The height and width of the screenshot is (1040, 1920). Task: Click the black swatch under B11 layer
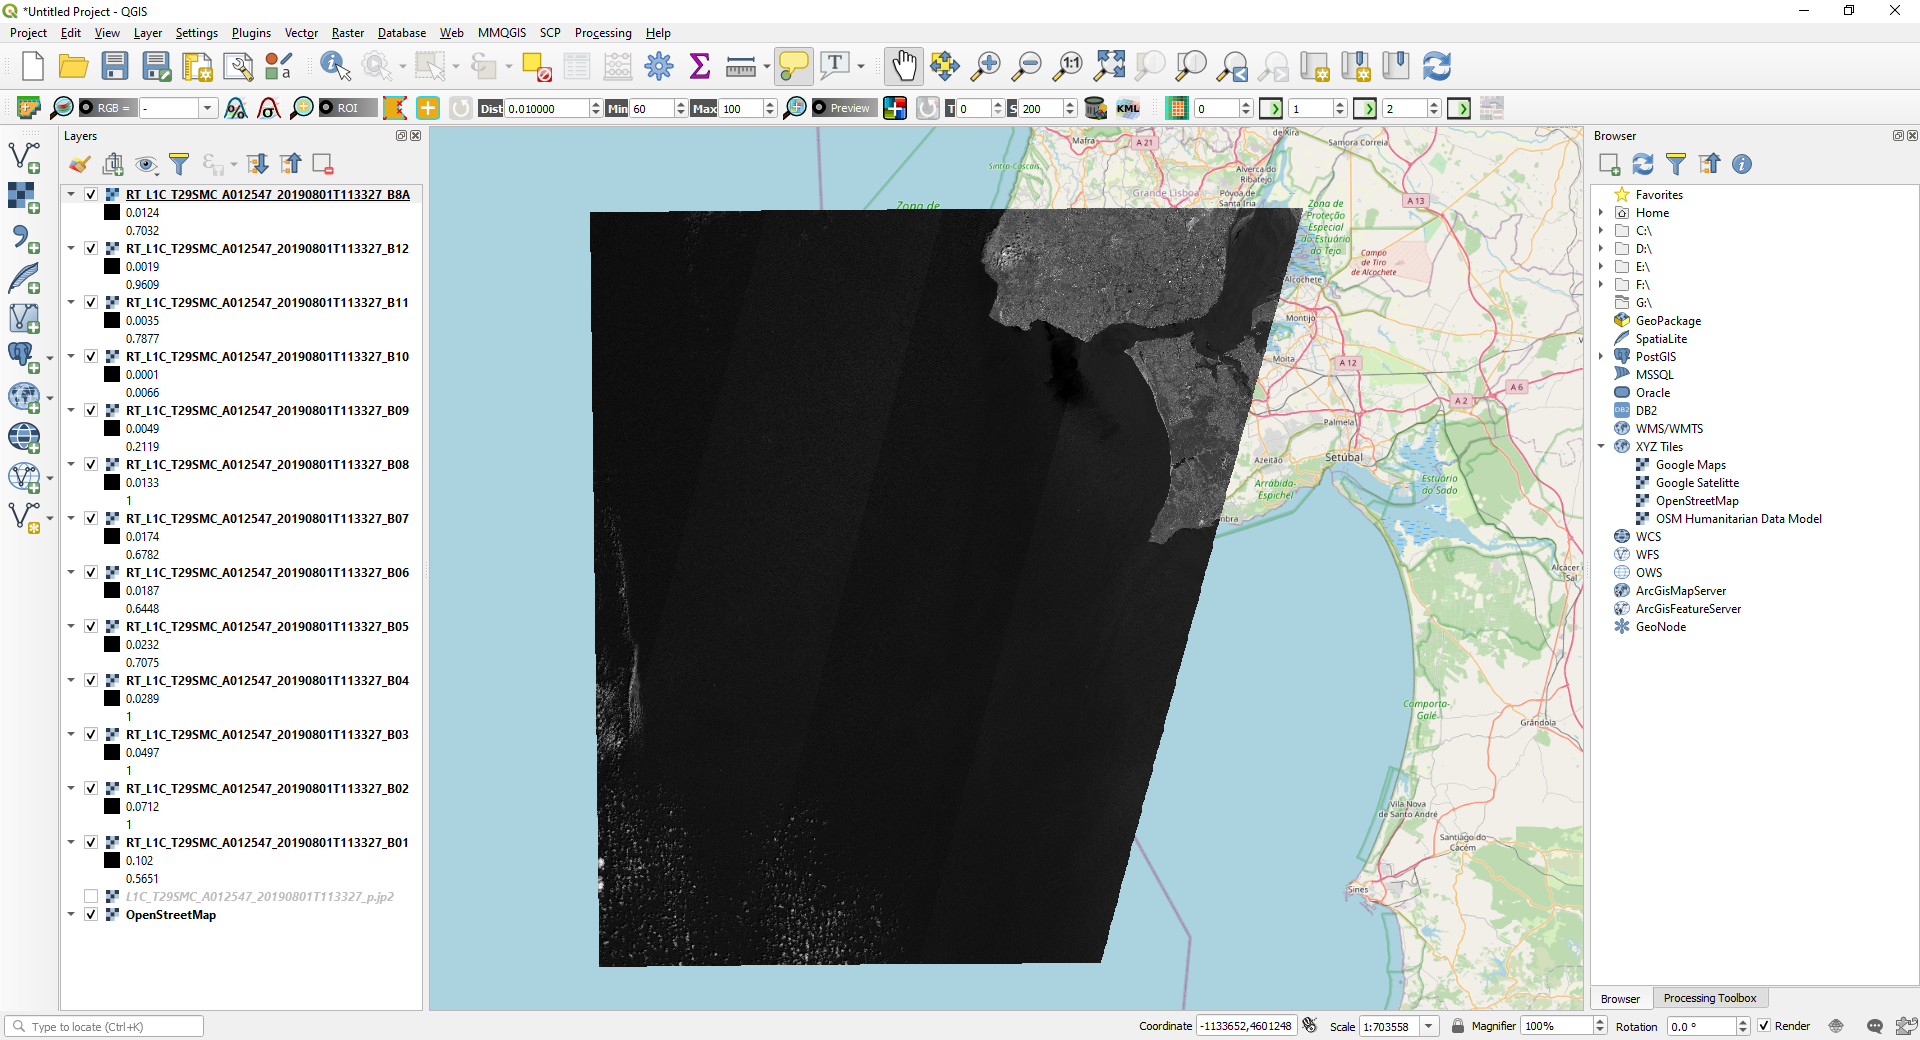point(112,321)
